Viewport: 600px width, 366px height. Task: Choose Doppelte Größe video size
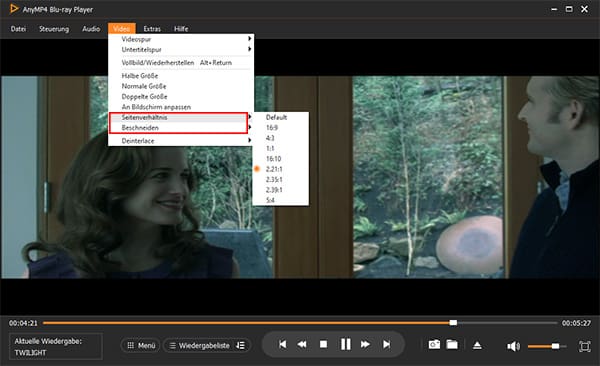181,96
